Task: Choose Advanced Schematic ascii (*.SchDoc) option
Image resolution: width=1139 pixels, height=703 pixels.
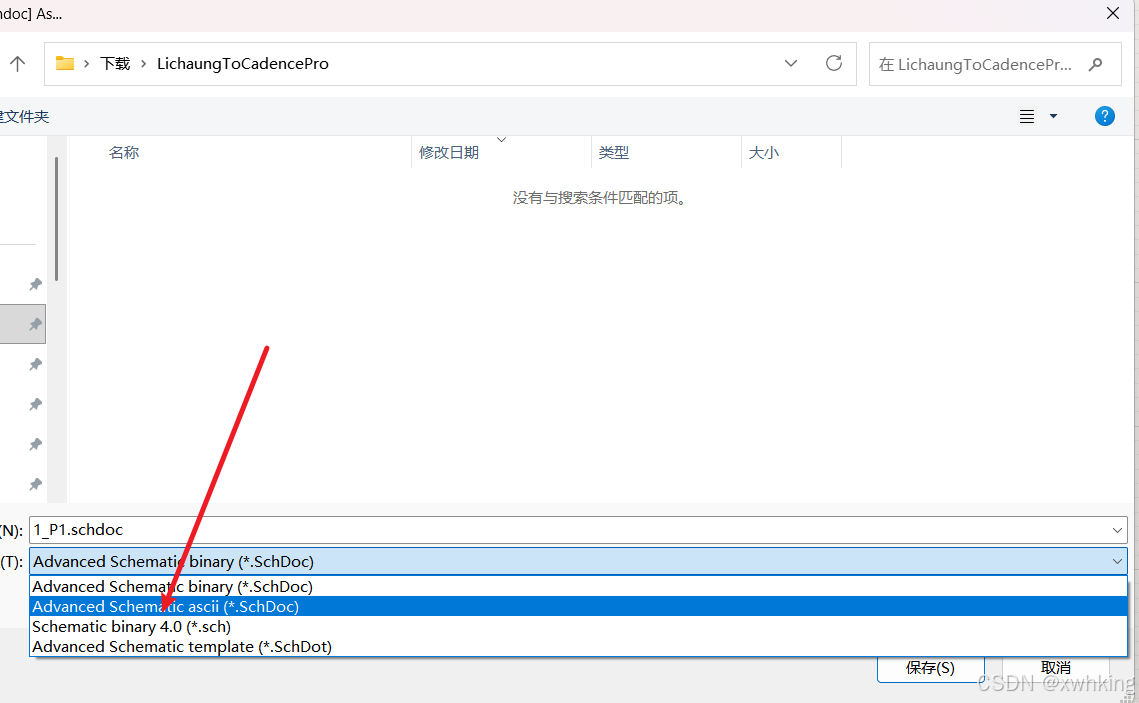Action: click(x=578, y=606)
